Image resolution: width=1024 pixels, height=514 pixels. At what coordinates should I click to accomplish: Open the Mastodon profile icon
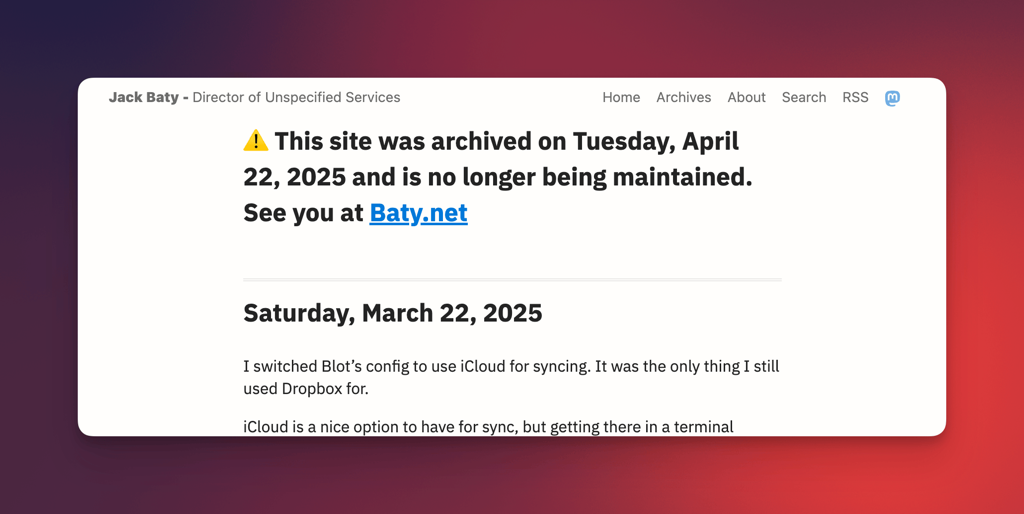coord(892,98)
